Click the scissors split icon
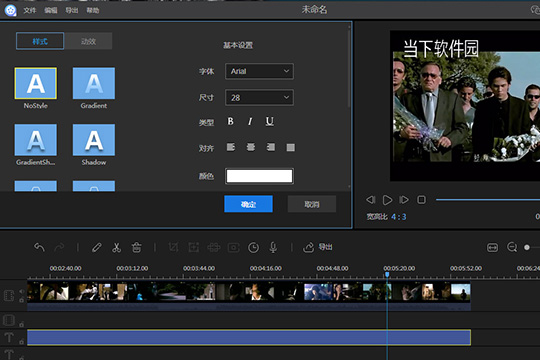This screenshot has width=540, height=360. coord(116,247)
